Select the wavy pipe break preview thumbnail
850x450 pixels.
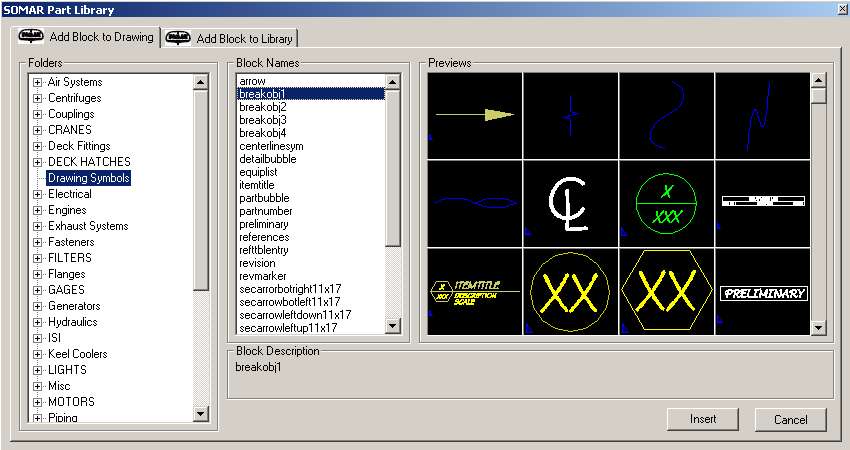(475, 203)
